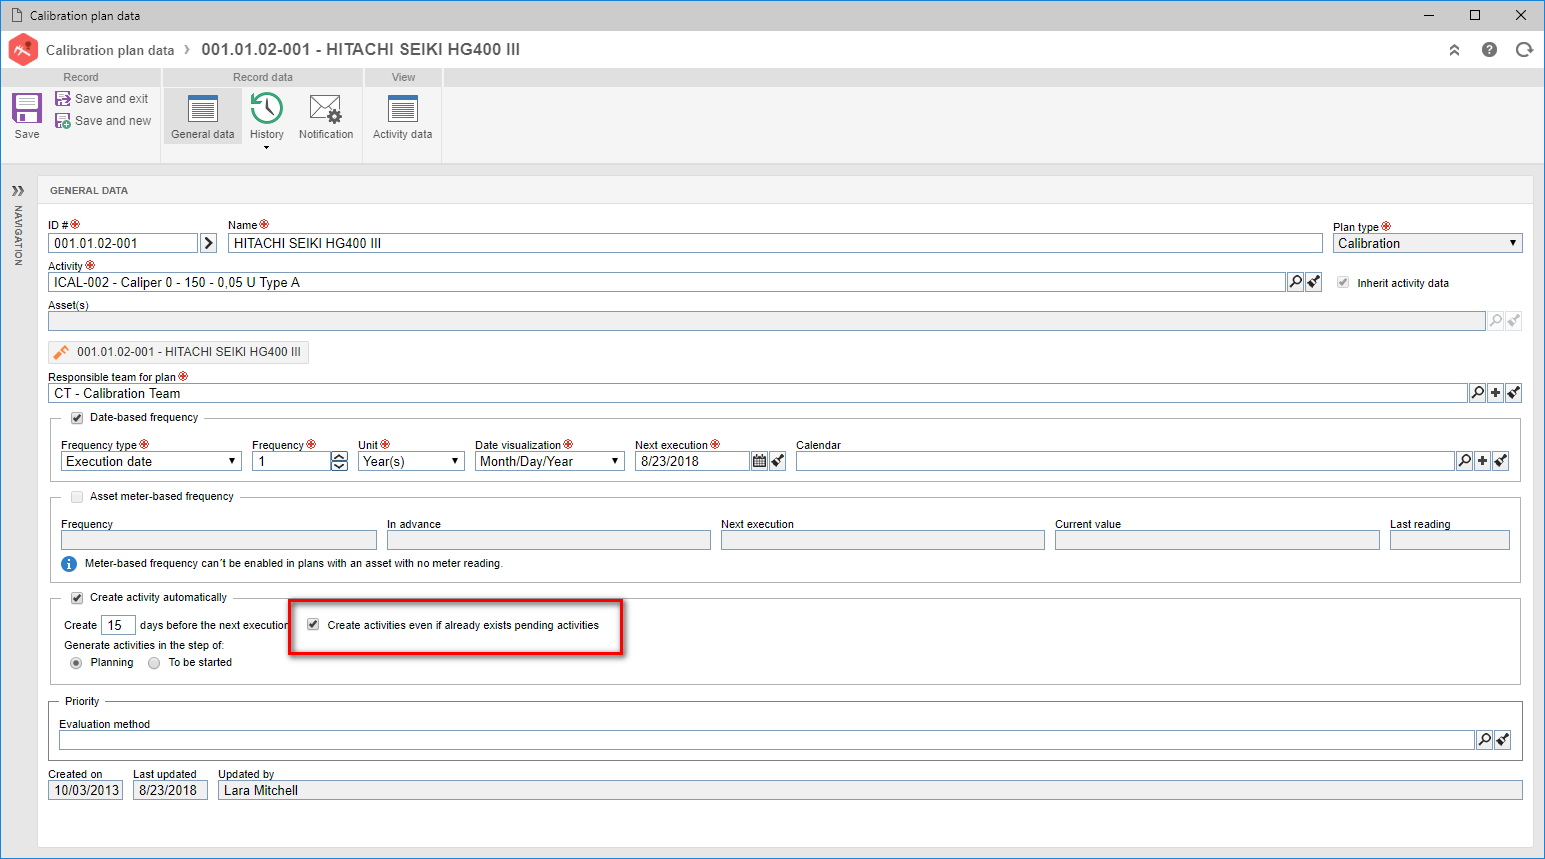1545x859 pixels.
Task: Click the meter-based frequency info icon
Action: coord(69,564)
